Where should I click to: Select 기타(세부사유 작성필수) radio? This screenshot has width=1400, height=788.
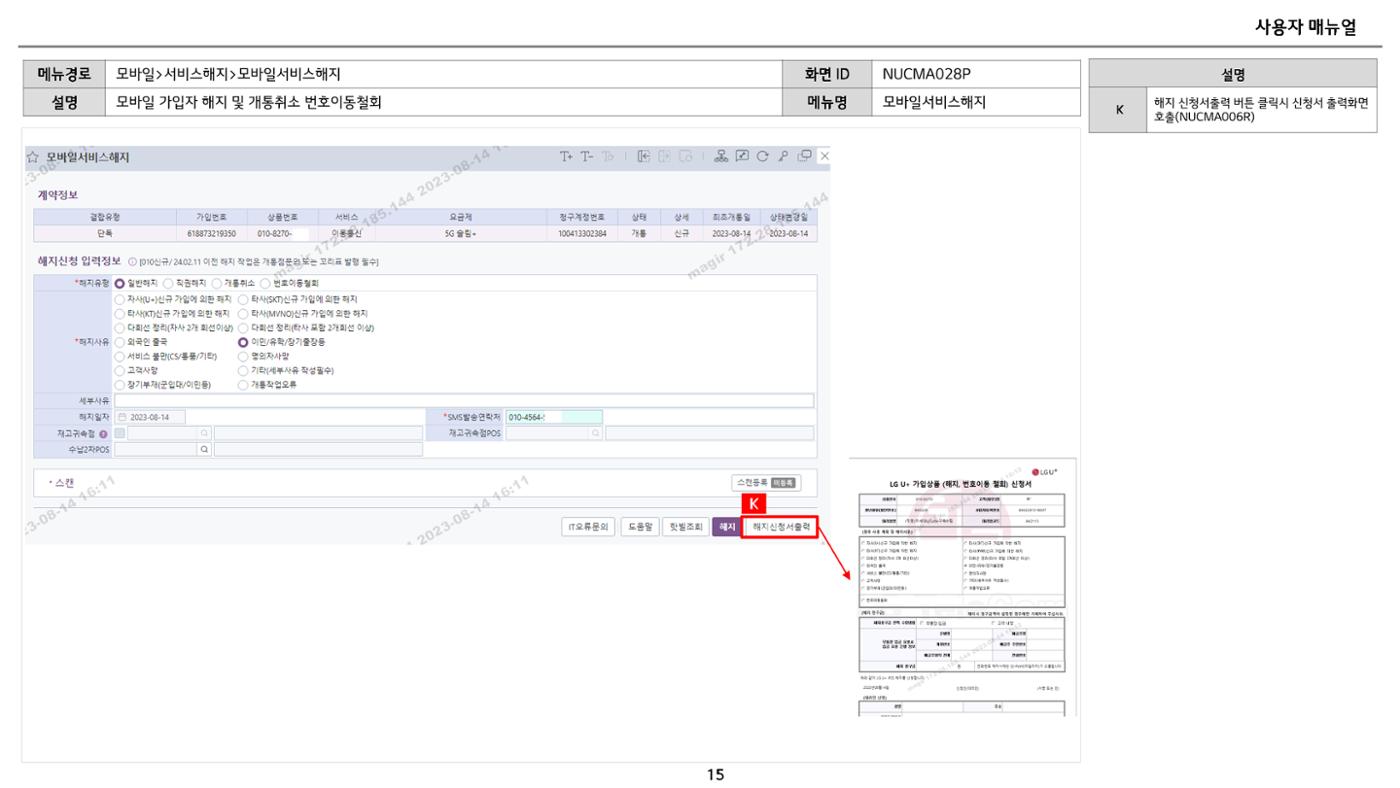[243, 370]
